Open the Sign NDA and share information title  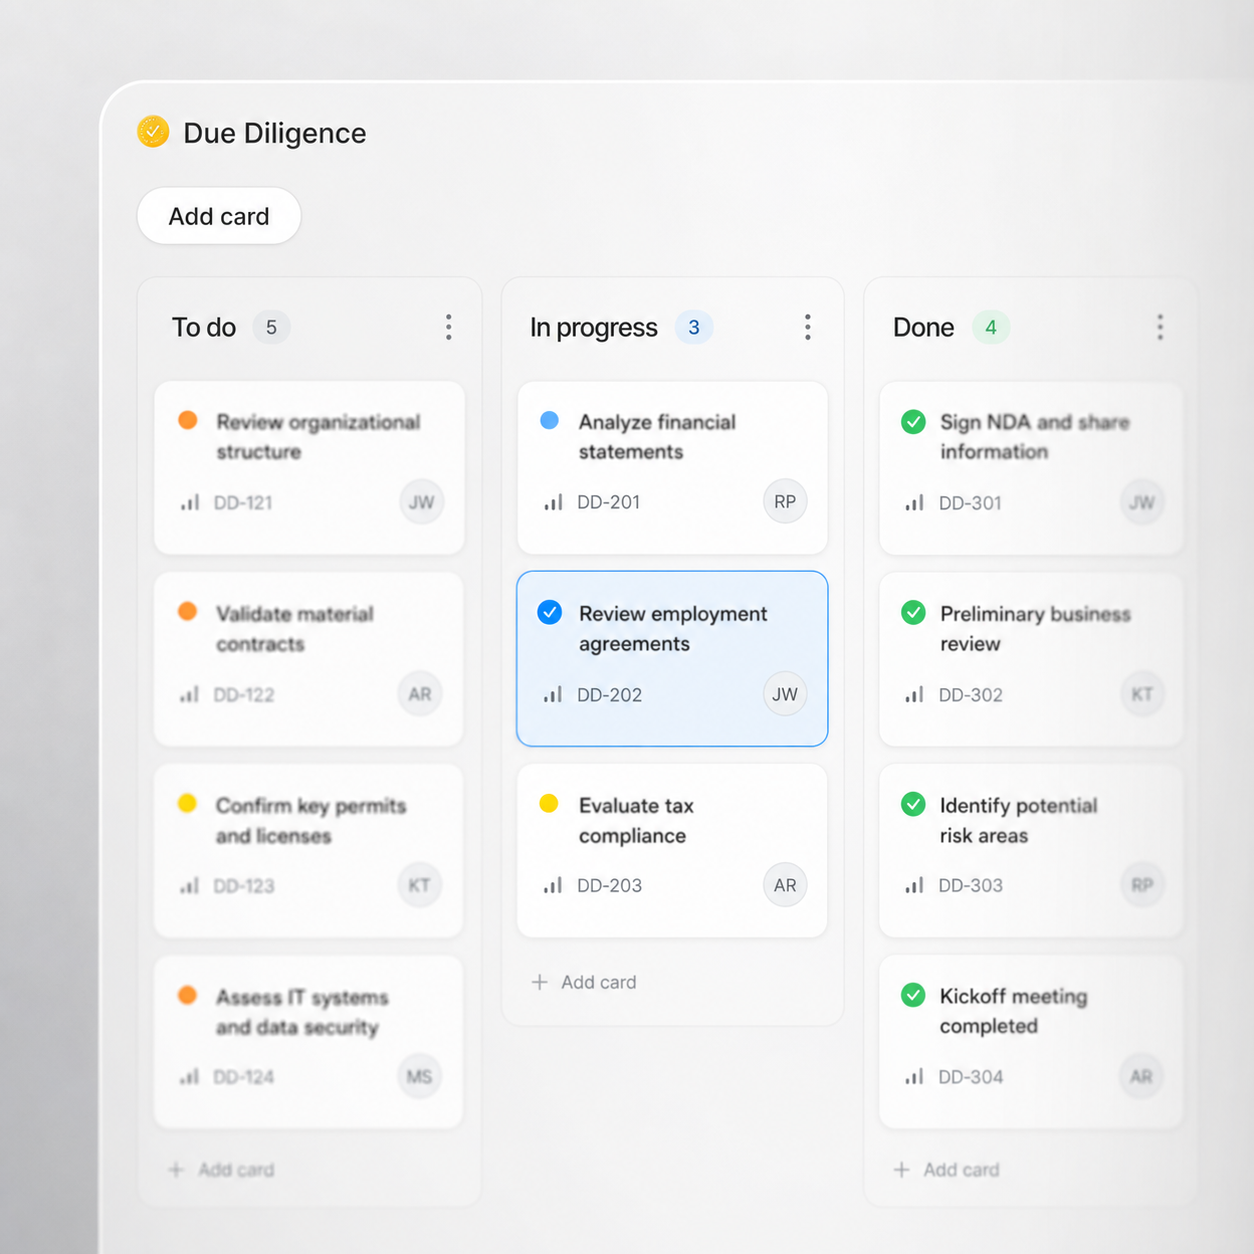coord(1035,437)
